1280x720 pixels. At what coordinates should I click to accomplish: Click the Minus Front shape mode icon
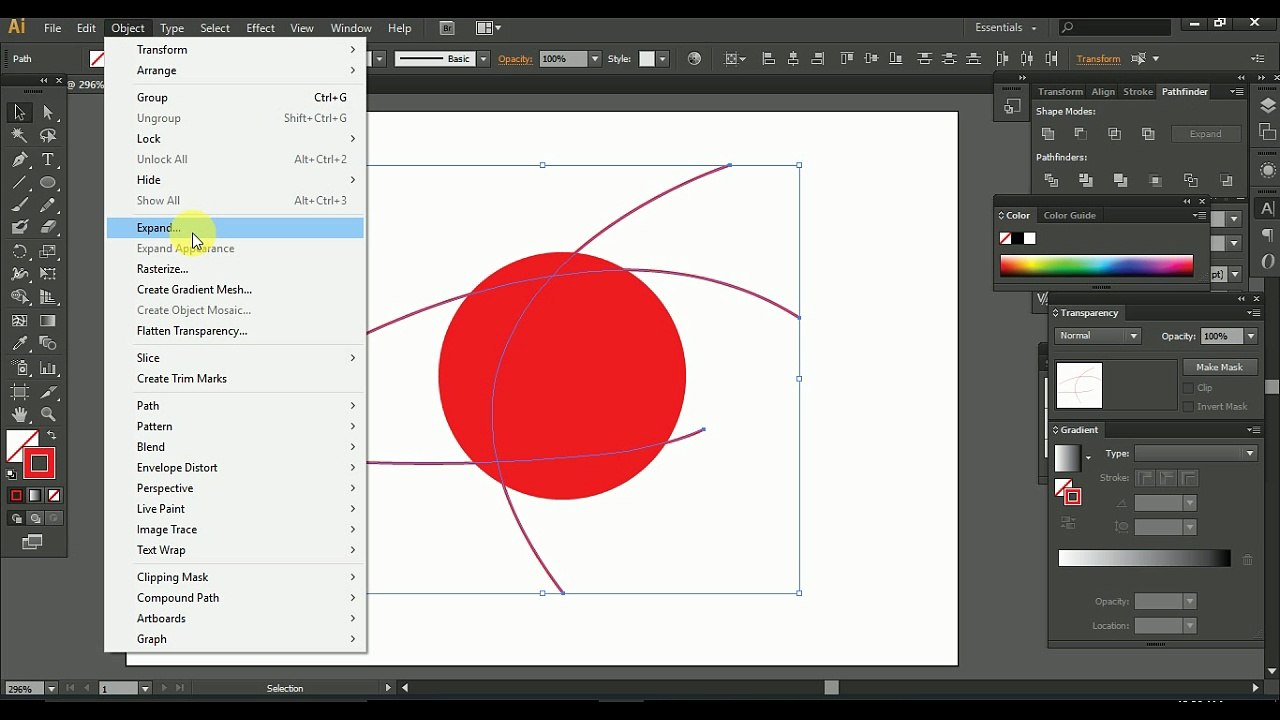coord(1081,134)
